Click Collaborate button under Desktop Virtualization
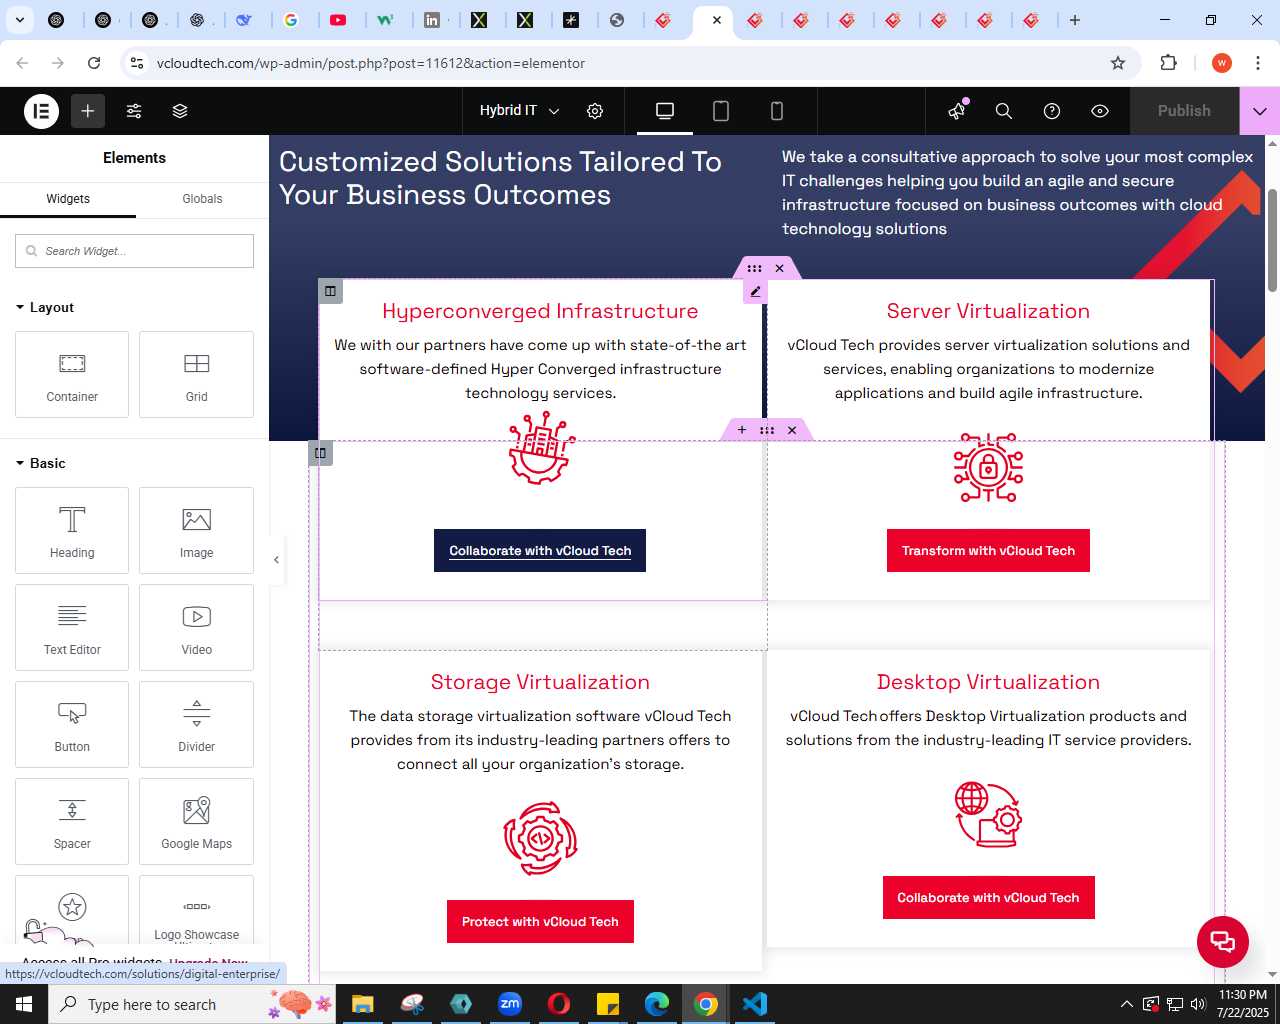This screenshot has width=1280, height=1024. coord(988,898)
